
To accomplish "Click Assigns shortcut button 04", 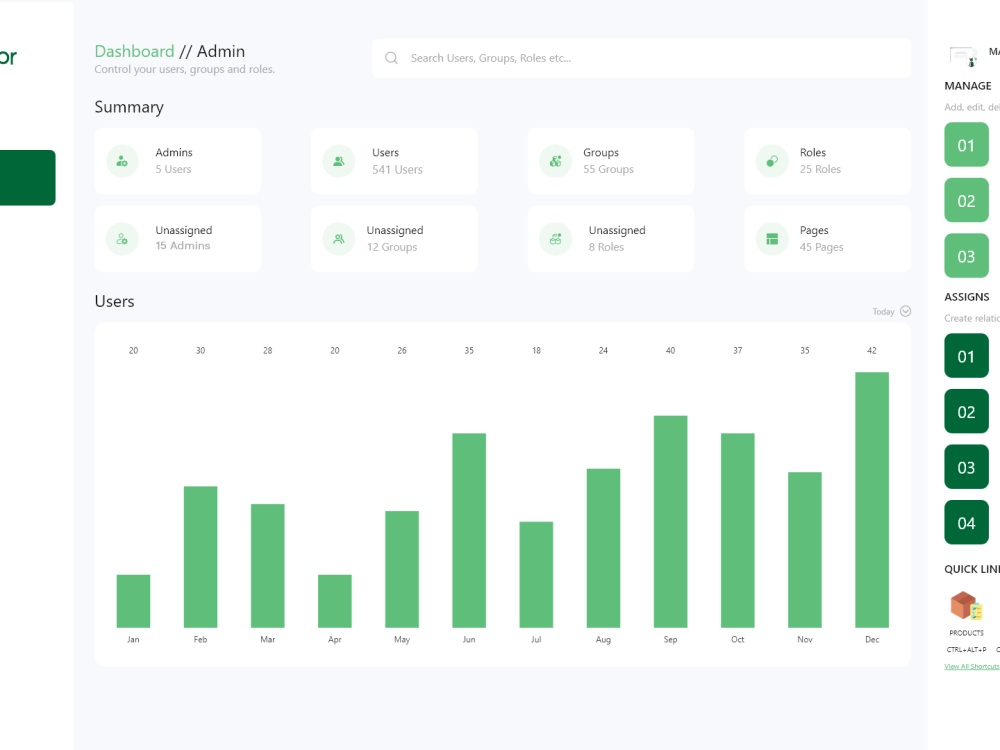I will pos(966,522).
